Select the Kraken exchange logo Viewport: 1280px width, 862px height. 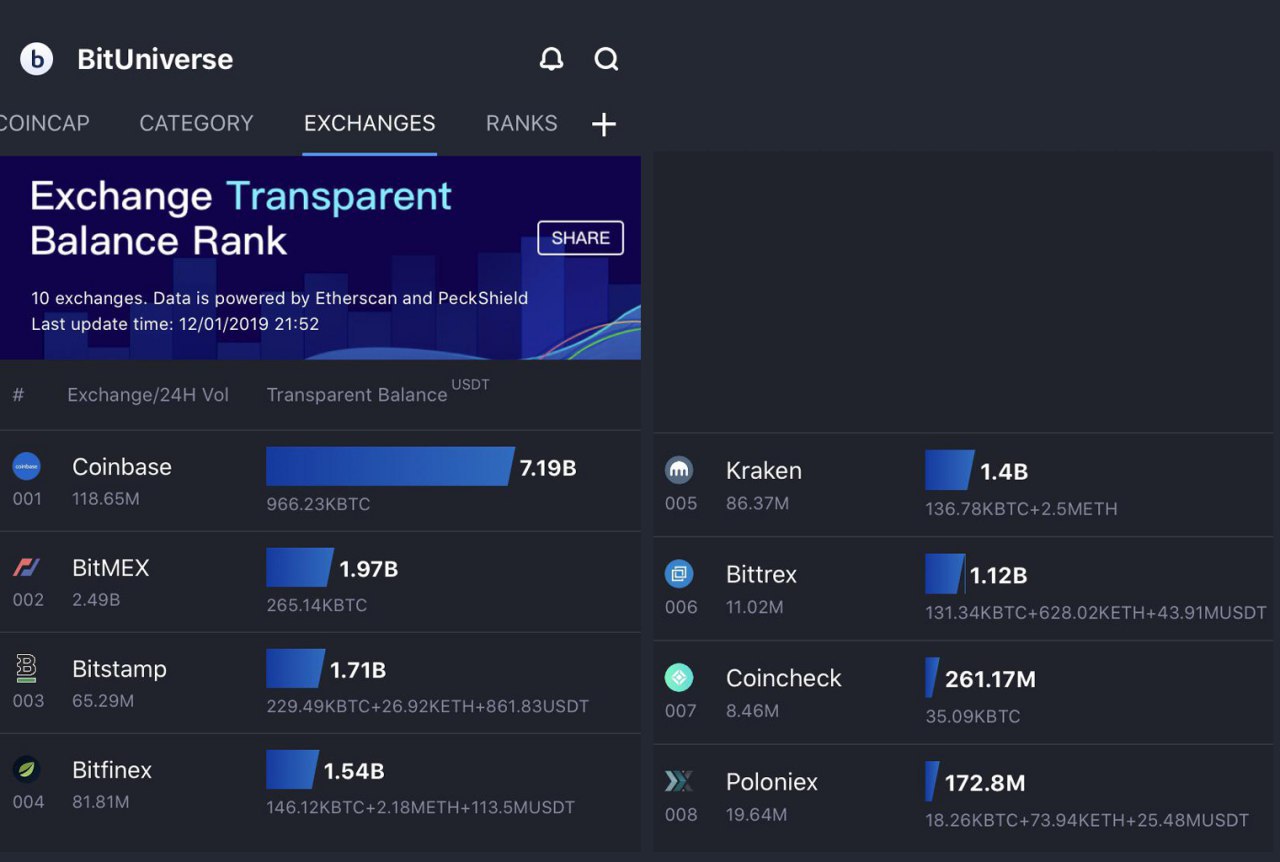679,470
